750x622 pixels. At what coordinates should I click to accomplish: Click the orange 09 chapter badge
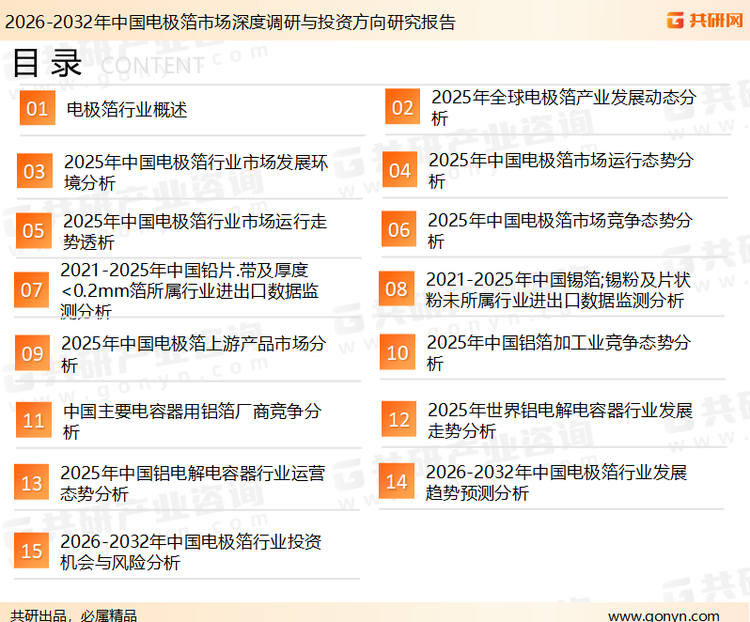click(x=33, y=353)
